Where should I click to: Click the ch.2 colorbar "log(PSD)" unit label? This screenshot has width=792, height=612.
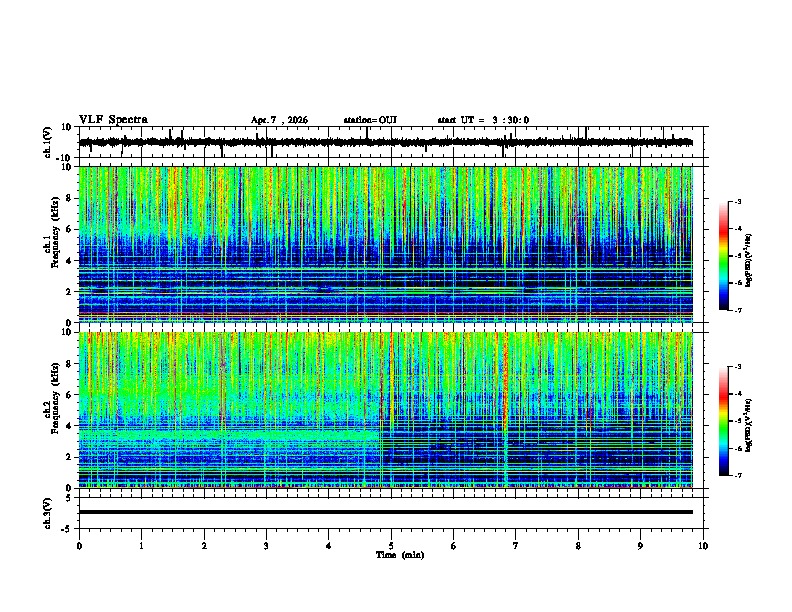point(749,425)
